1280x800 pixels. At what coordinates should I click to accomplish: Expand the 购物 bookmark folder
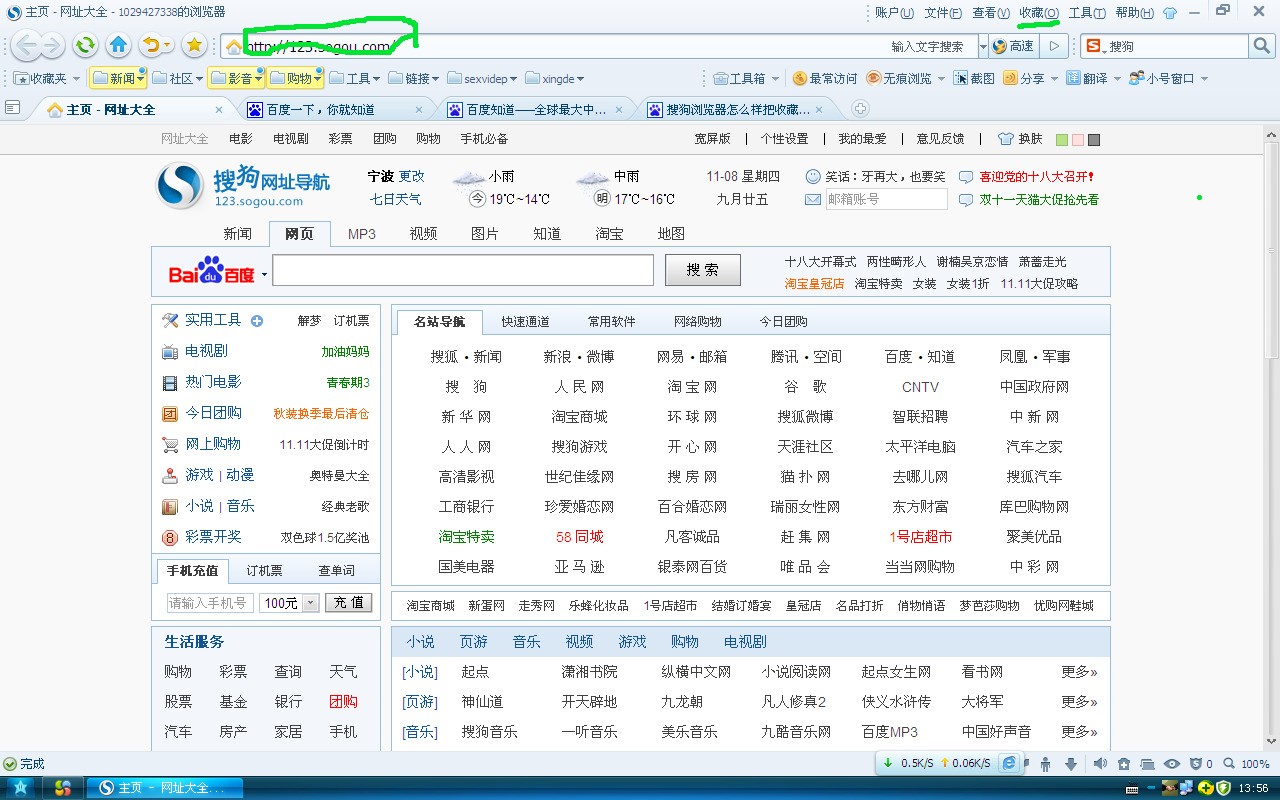318,78
